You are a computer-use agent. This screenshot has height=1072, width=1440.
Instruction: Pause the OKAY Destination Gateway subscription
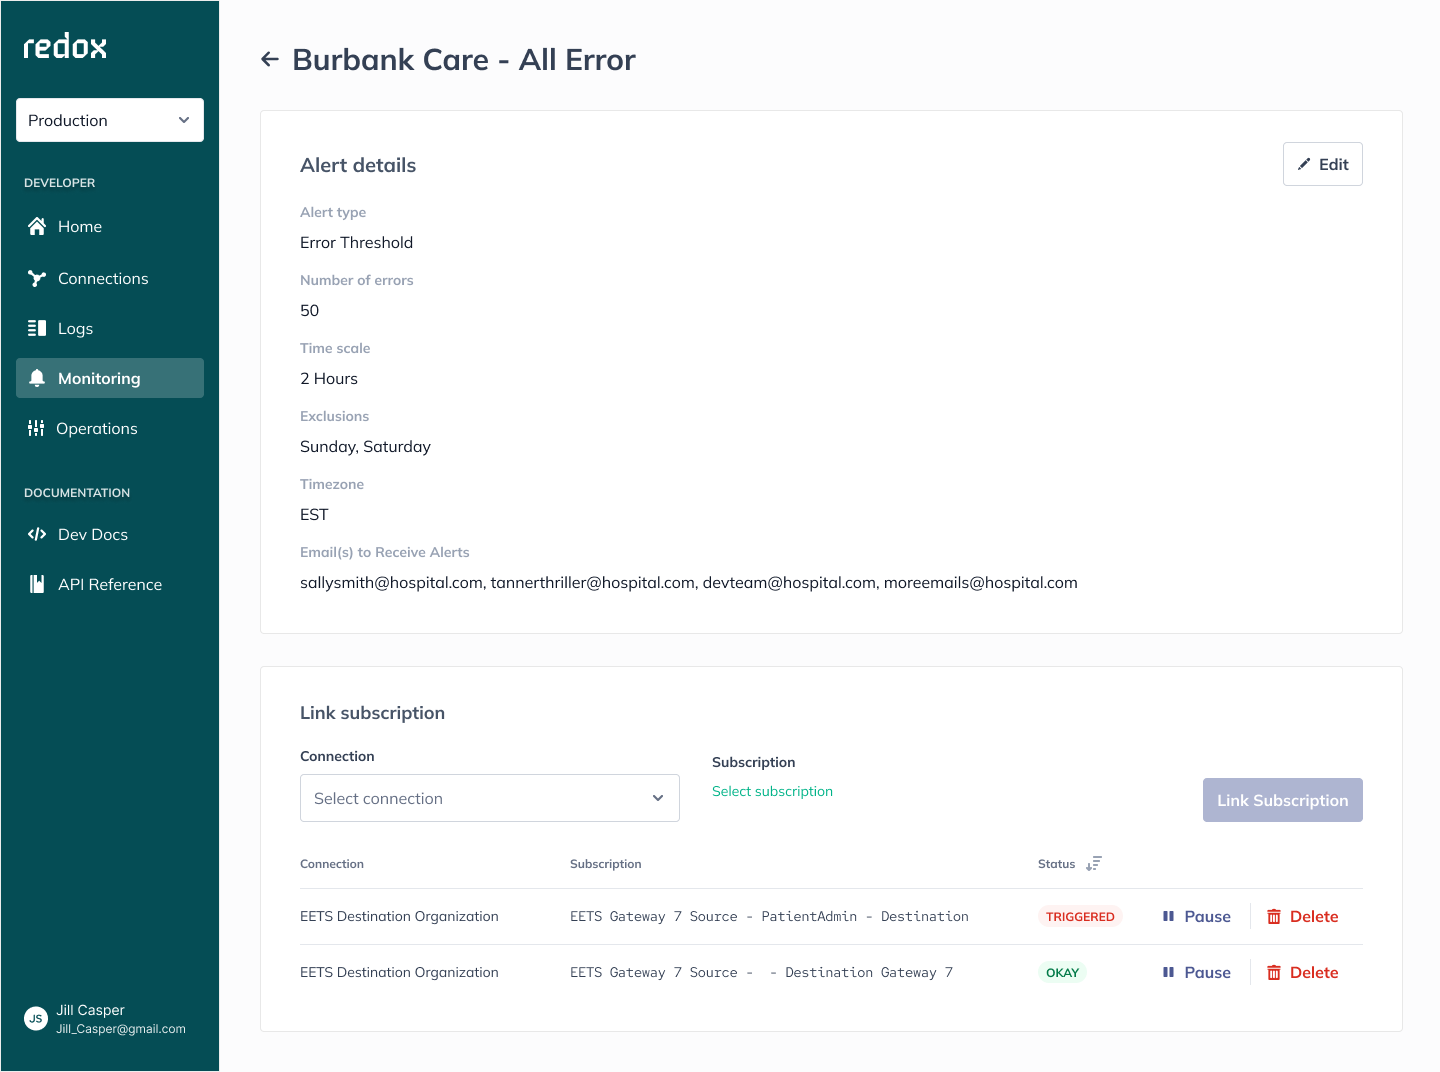[1196, 972]
